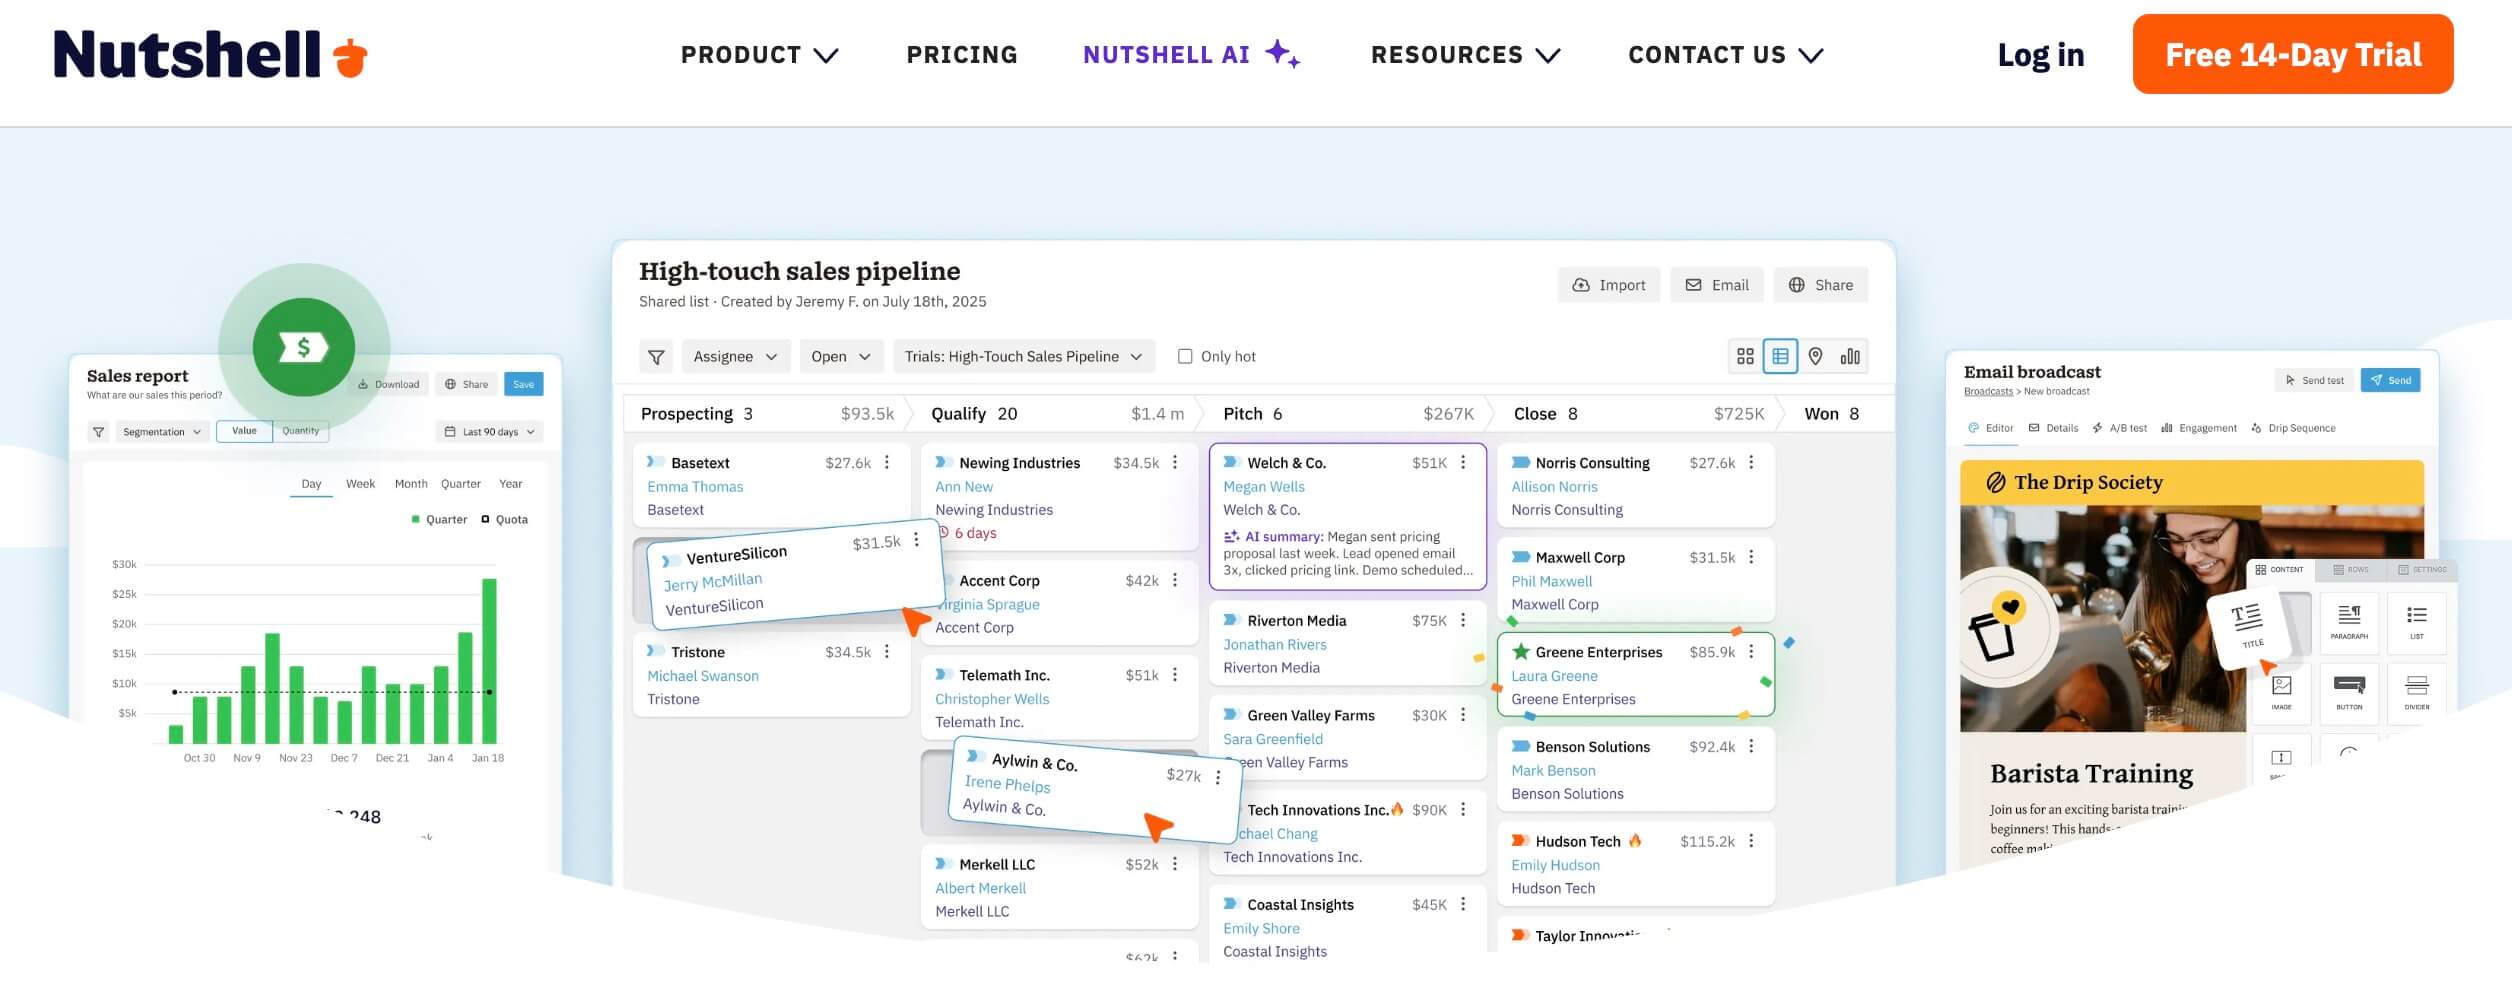2512x1002 pixels.
Task: Switch to the grid card view icon
Action: point(1745,357)
